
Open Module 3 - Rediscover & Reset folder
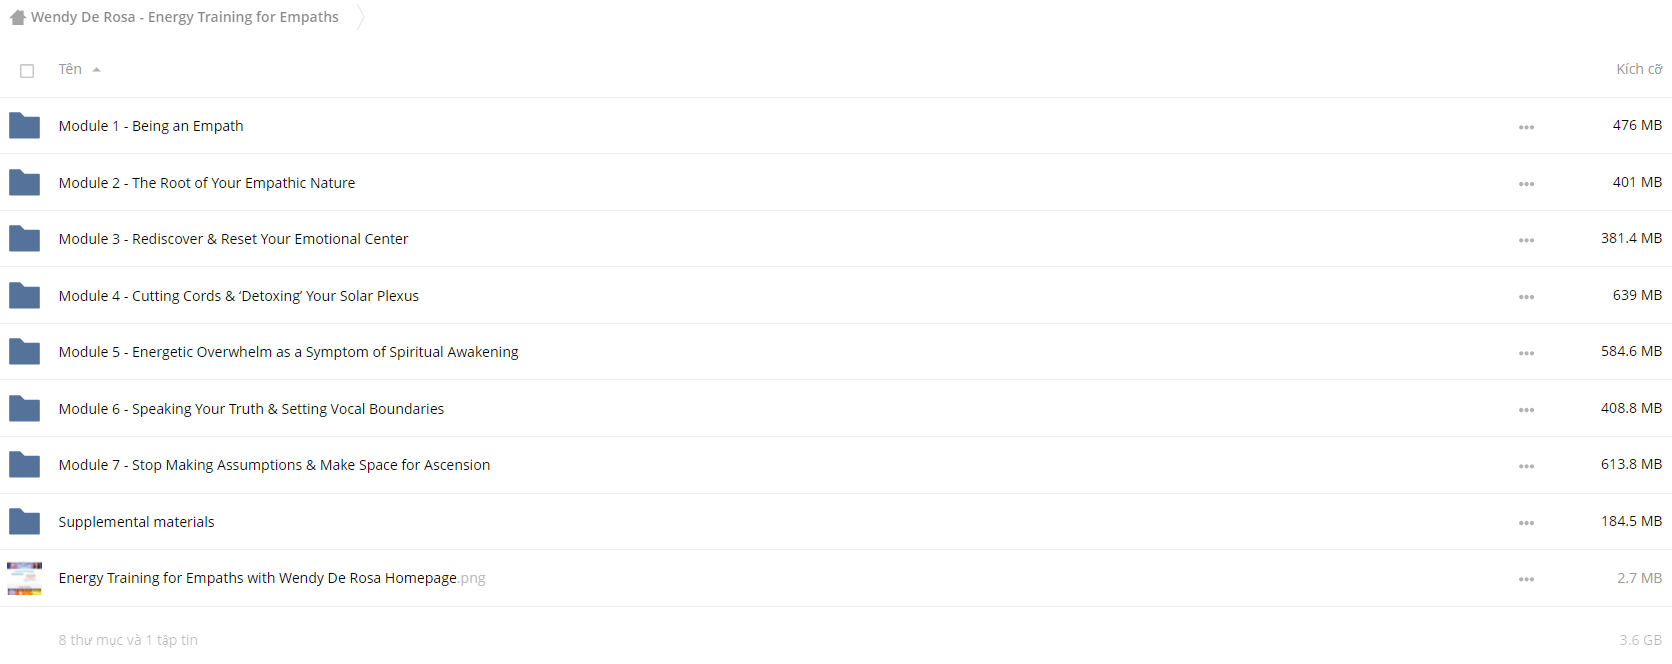tap(233, 239)
